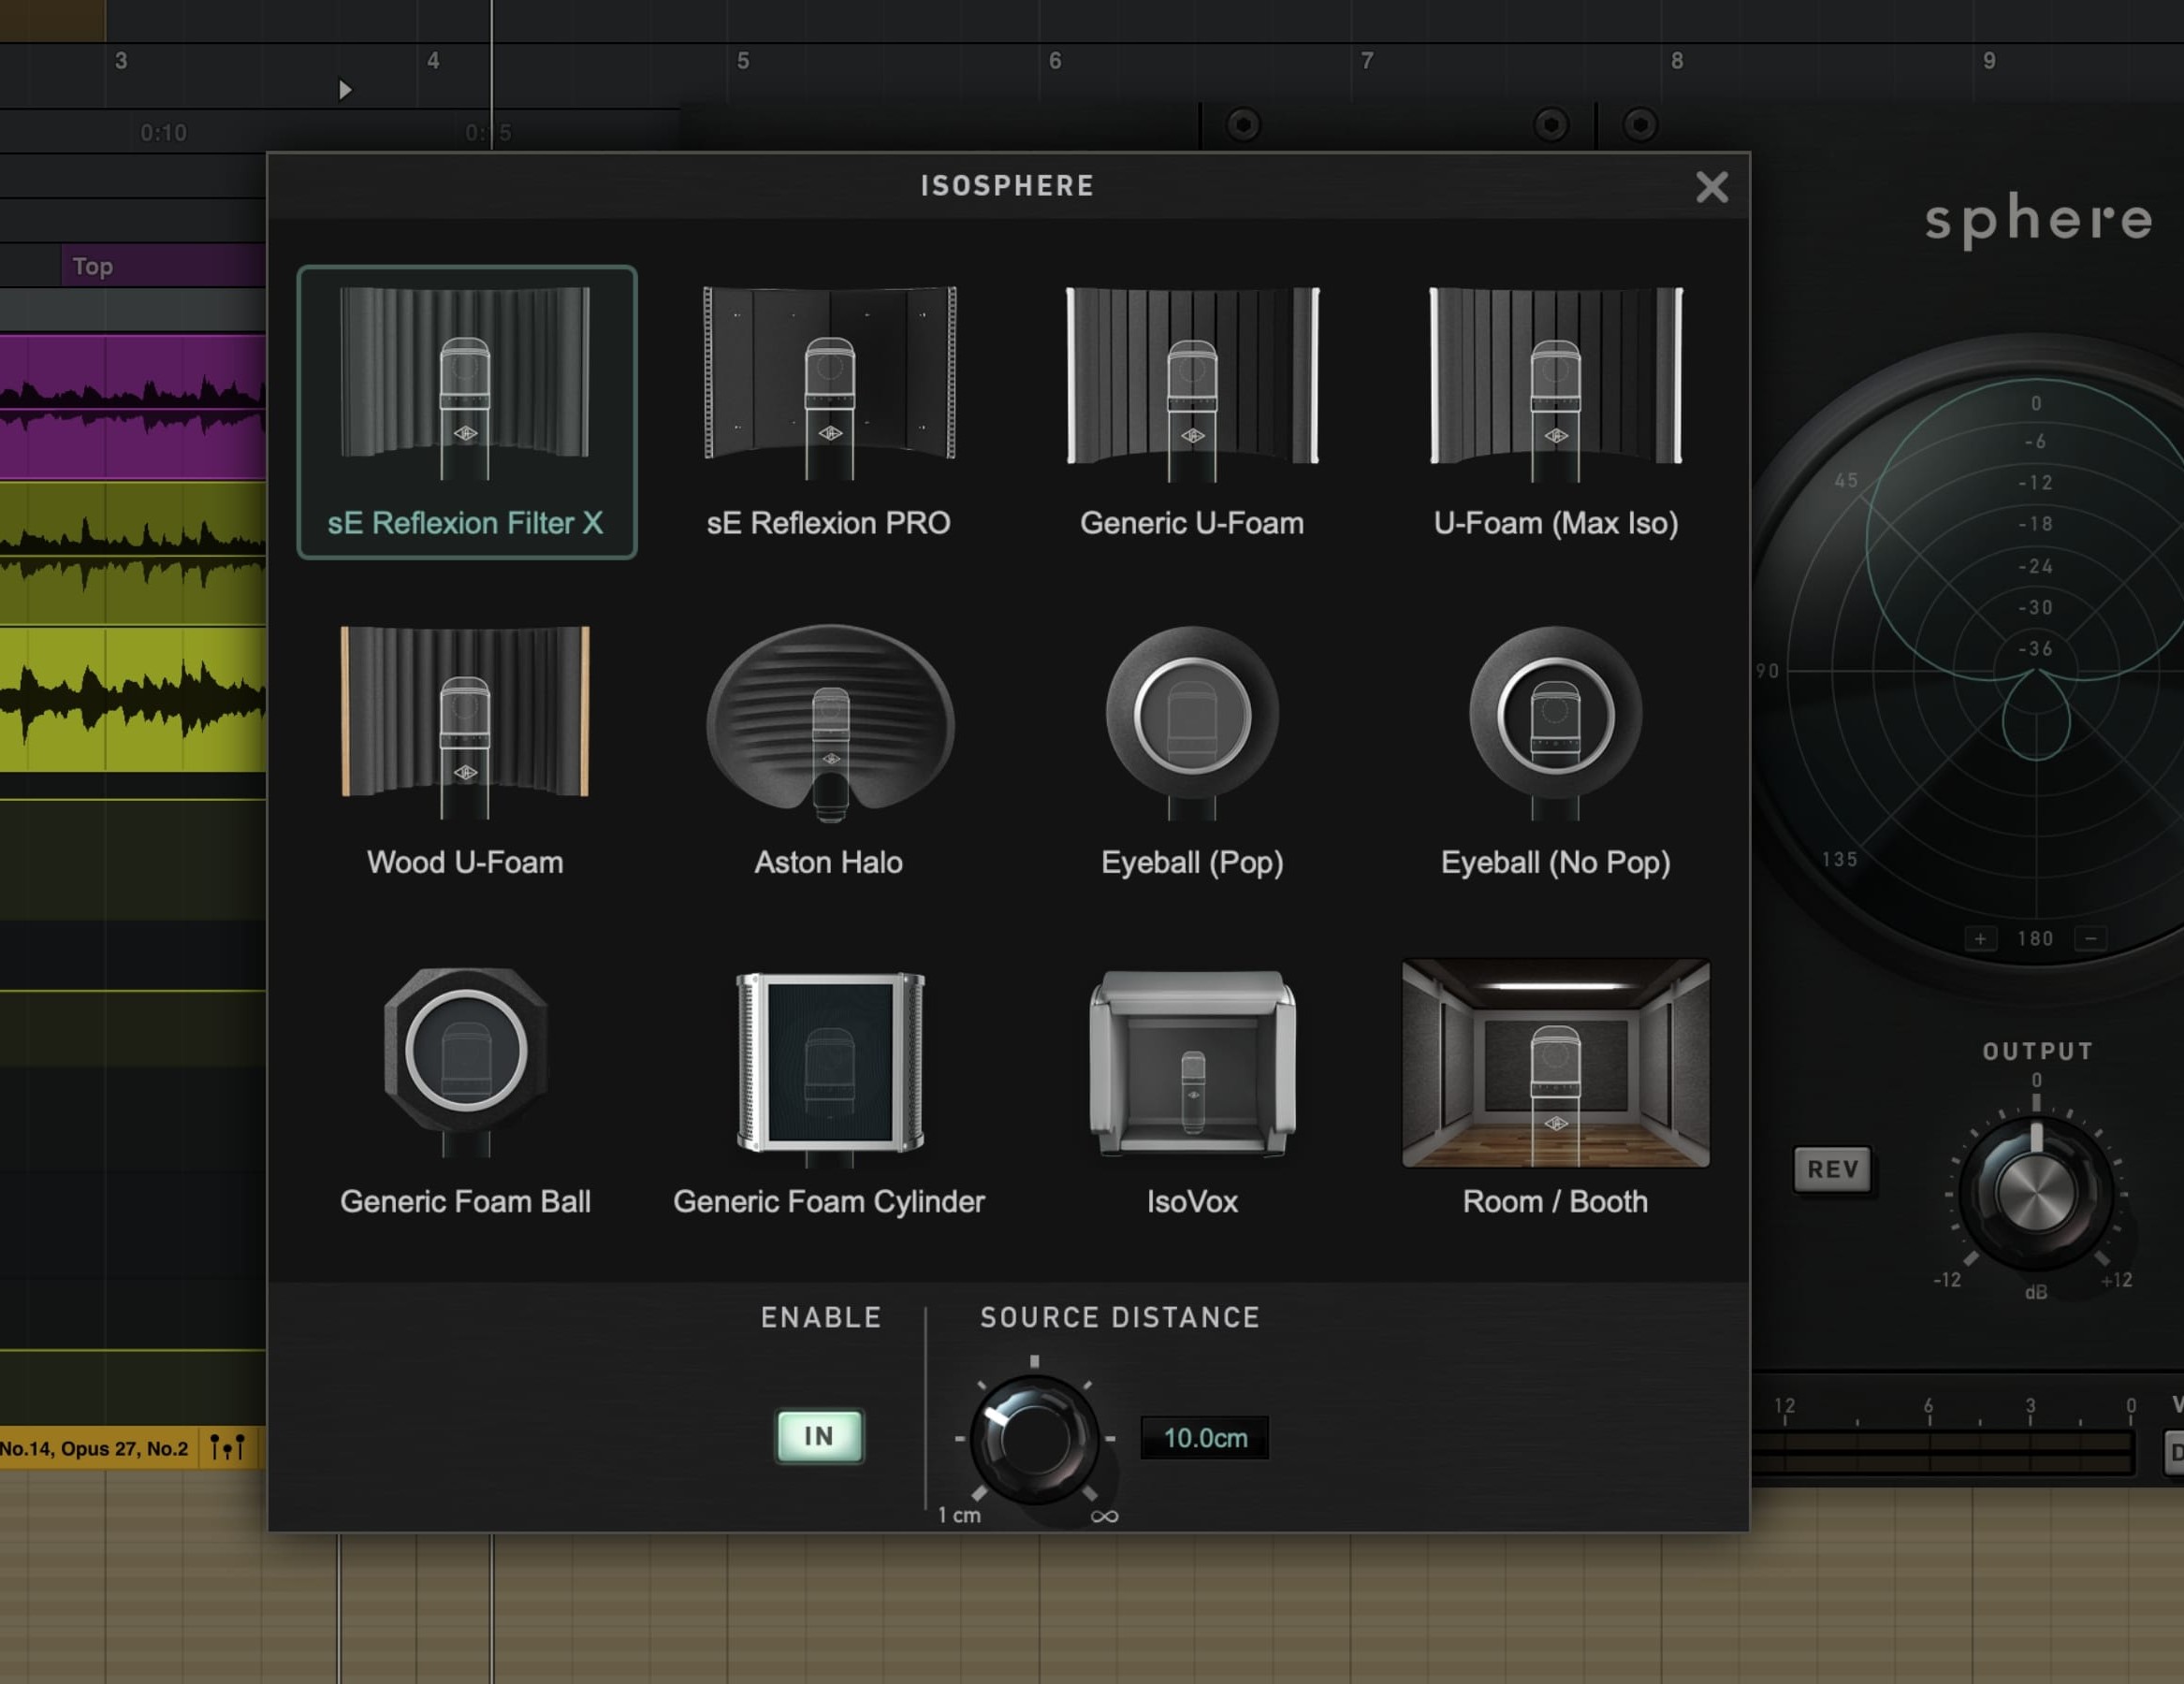The width and height of the screenshot is (2184, 1684).
Task: Close the IsoSphere dialog
Action: click(1712, 187)
